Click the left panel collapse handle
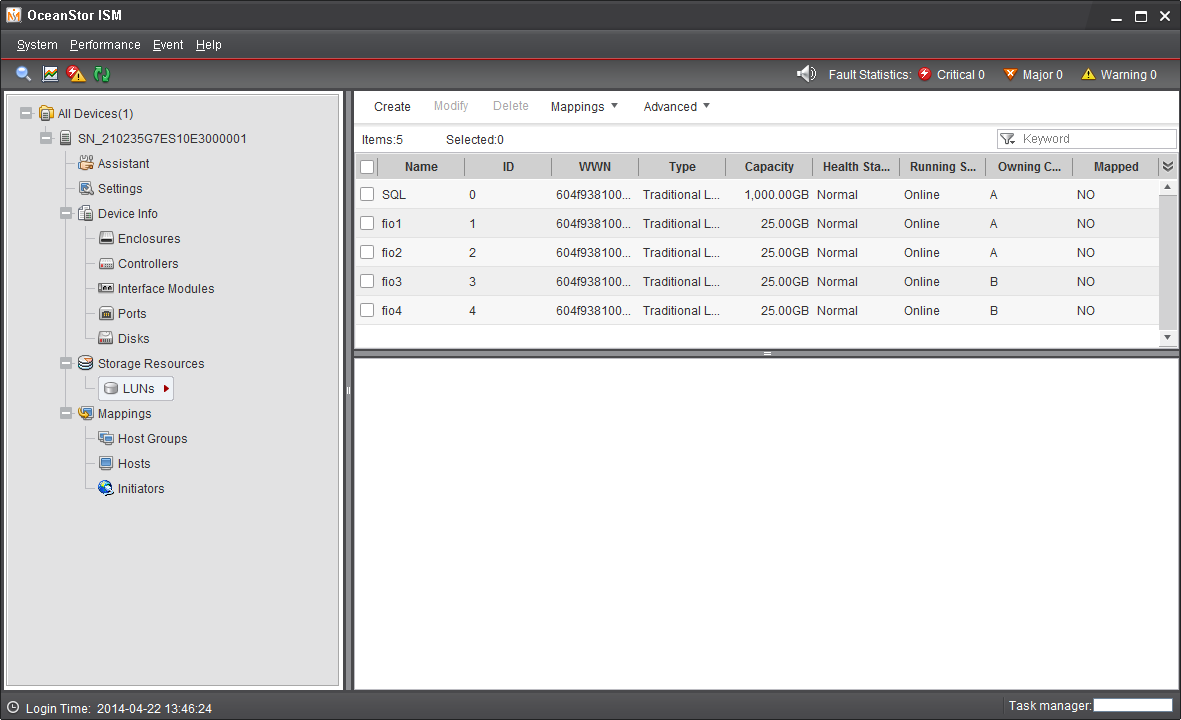The width and height of the screenshot is (1181, 720). click(348, 390)
